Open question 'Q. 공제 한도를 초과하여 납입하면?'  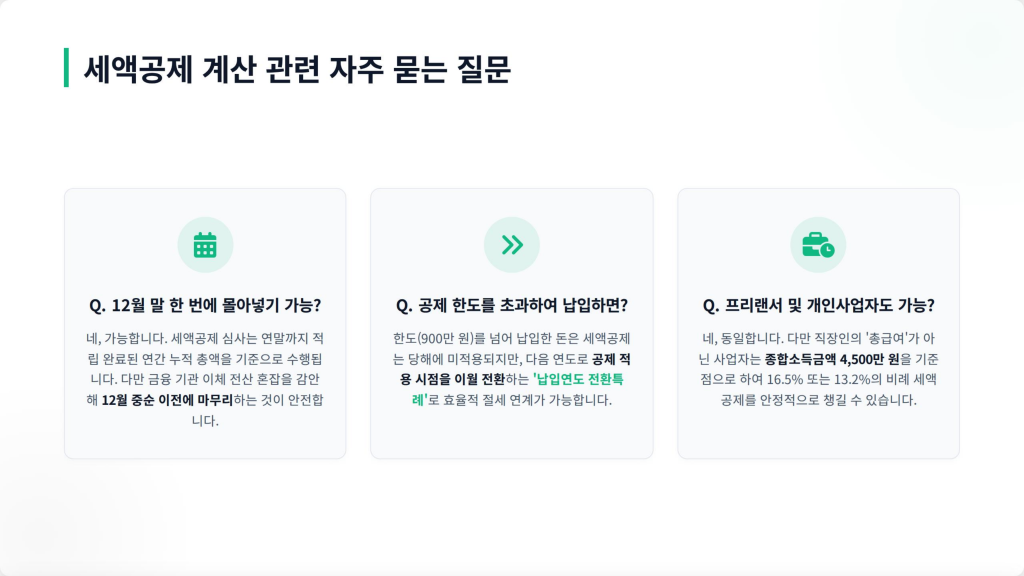pos(512,305)
